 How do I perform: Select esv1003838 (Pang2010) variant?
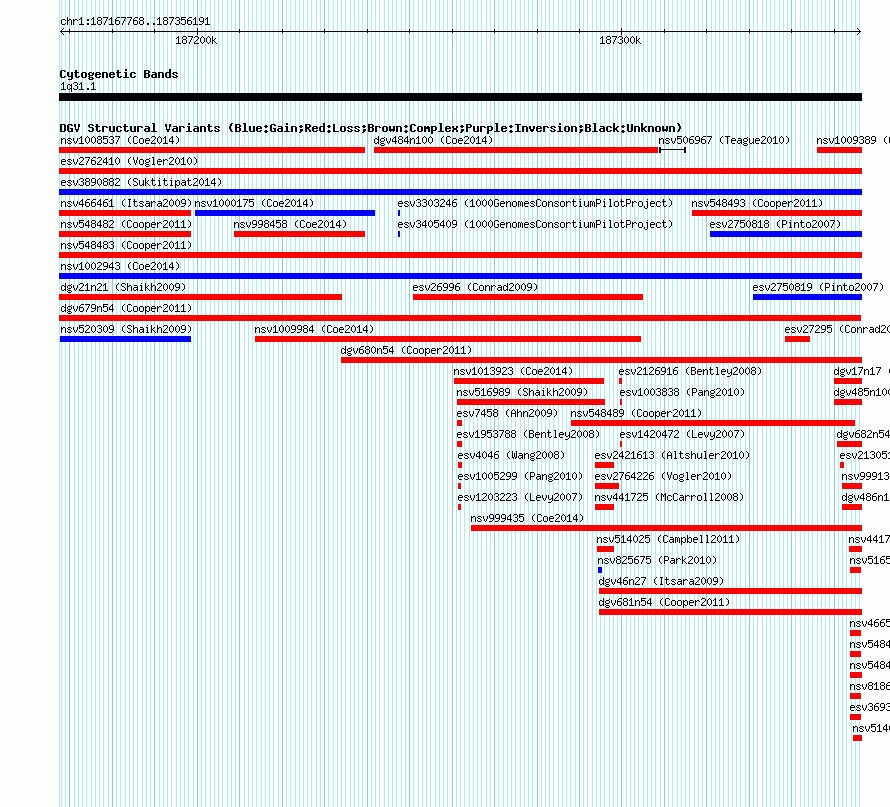click(x=682, y=392)
